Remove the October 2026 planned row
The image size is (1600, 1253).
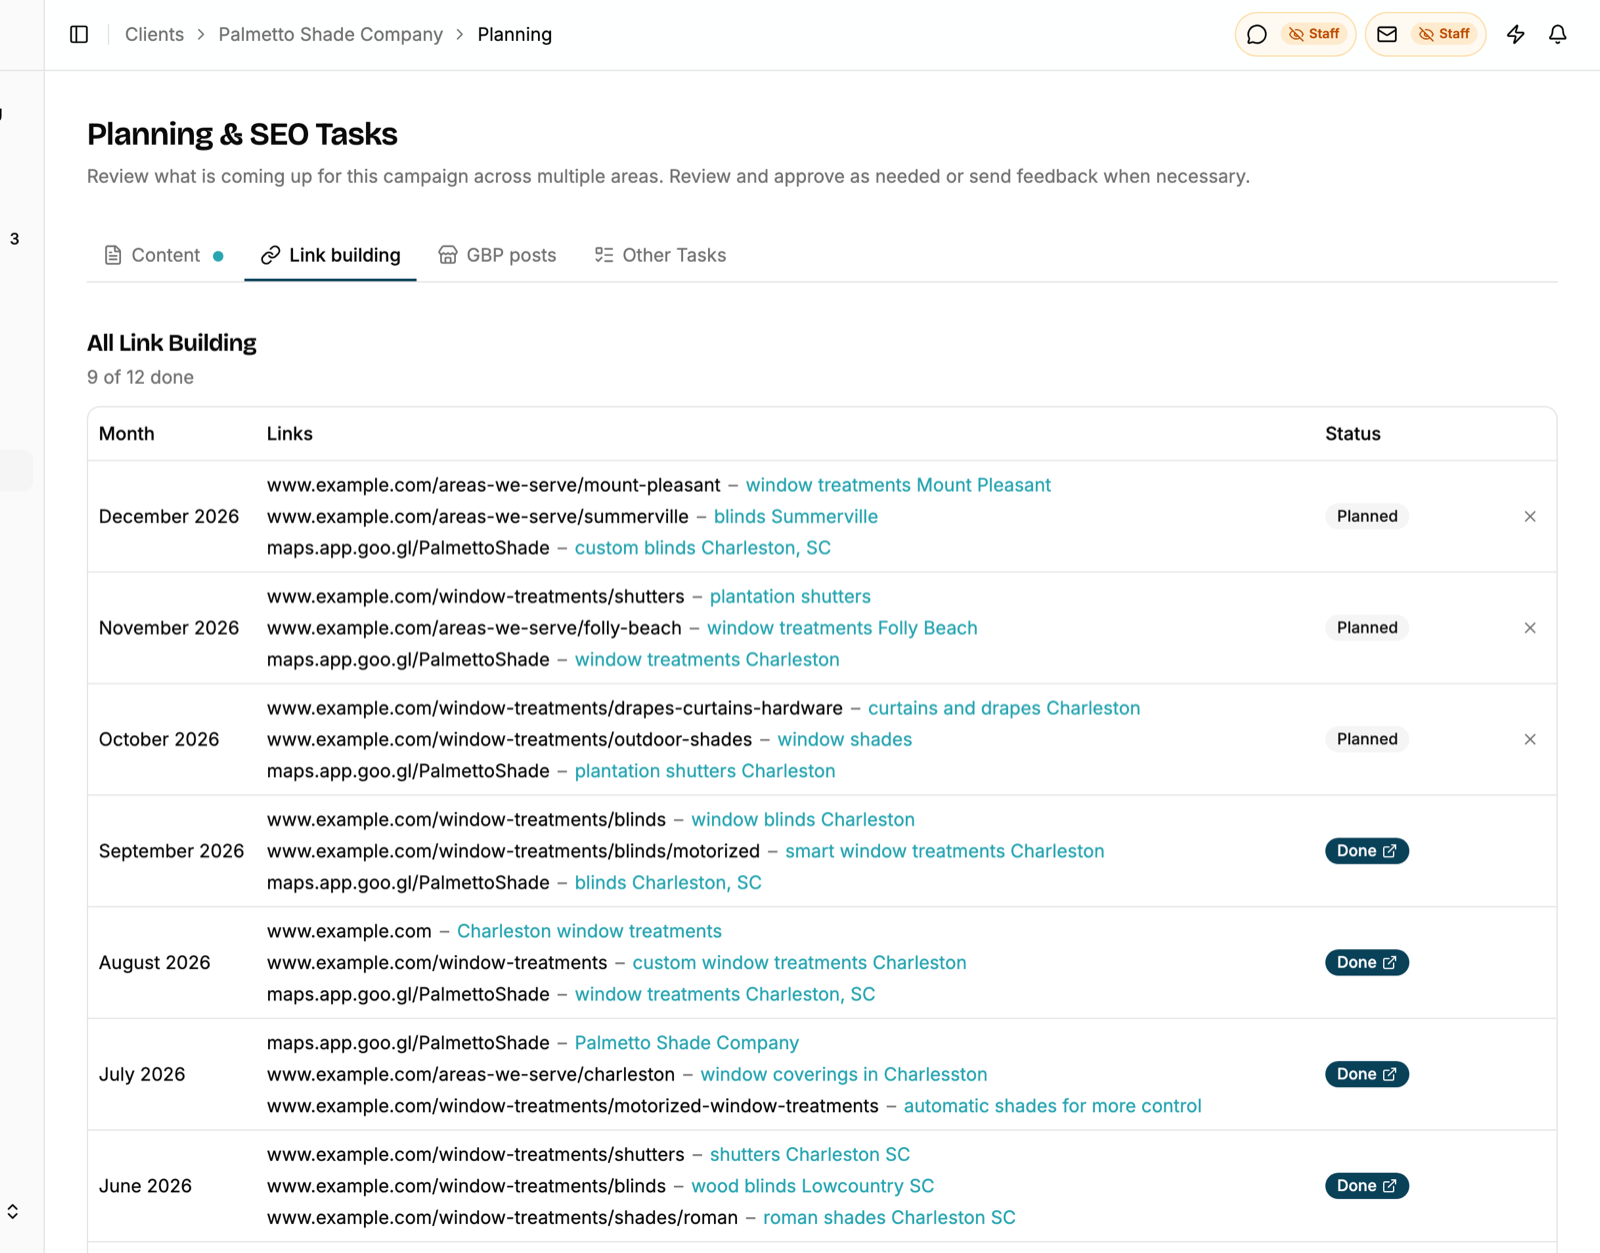[x=1530, y=740]
